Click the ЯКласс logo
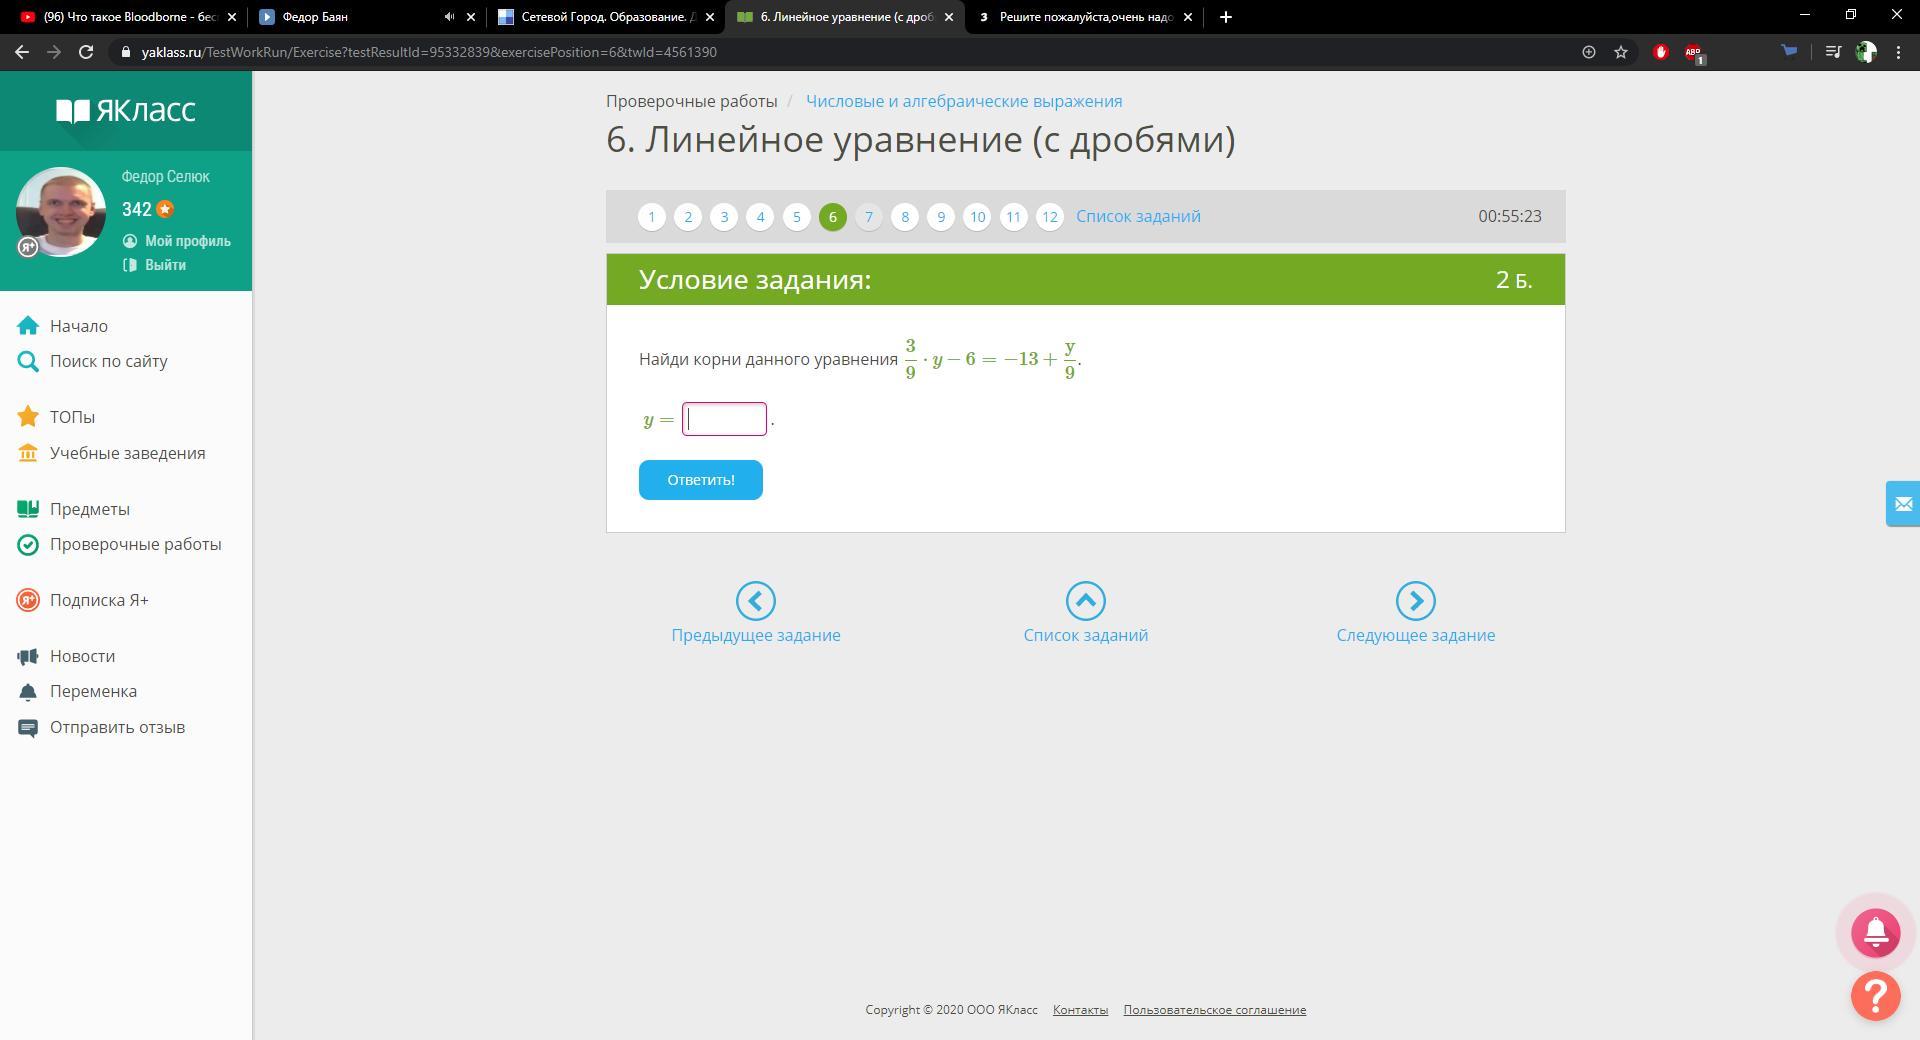1920x1040 pixels. point(126,110)
